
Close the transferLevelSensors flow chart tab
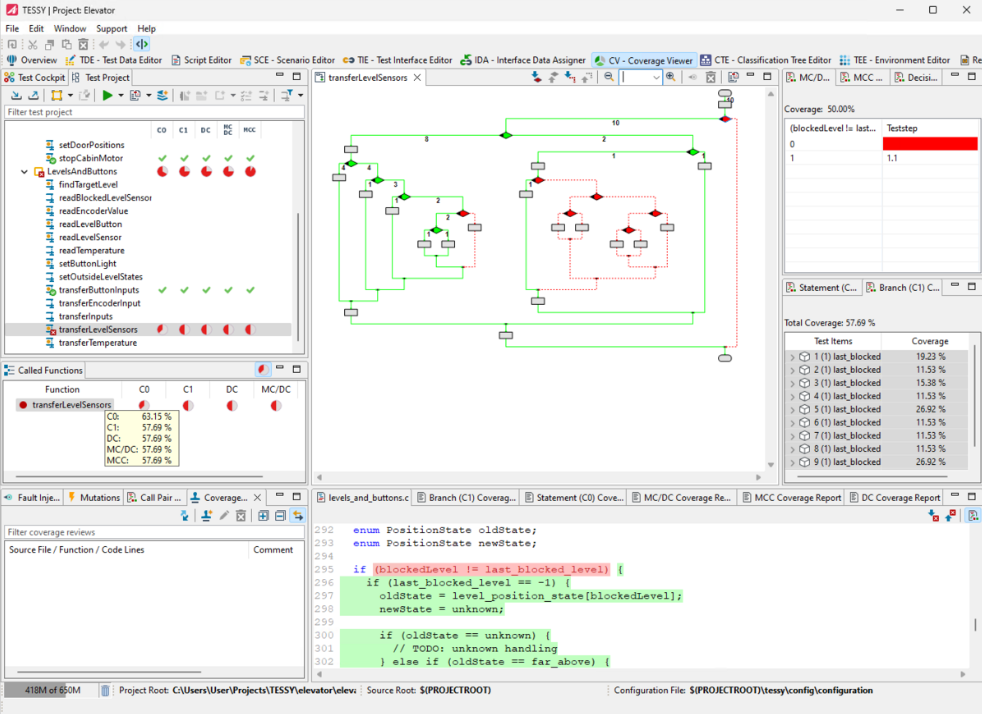click(417, 77)
